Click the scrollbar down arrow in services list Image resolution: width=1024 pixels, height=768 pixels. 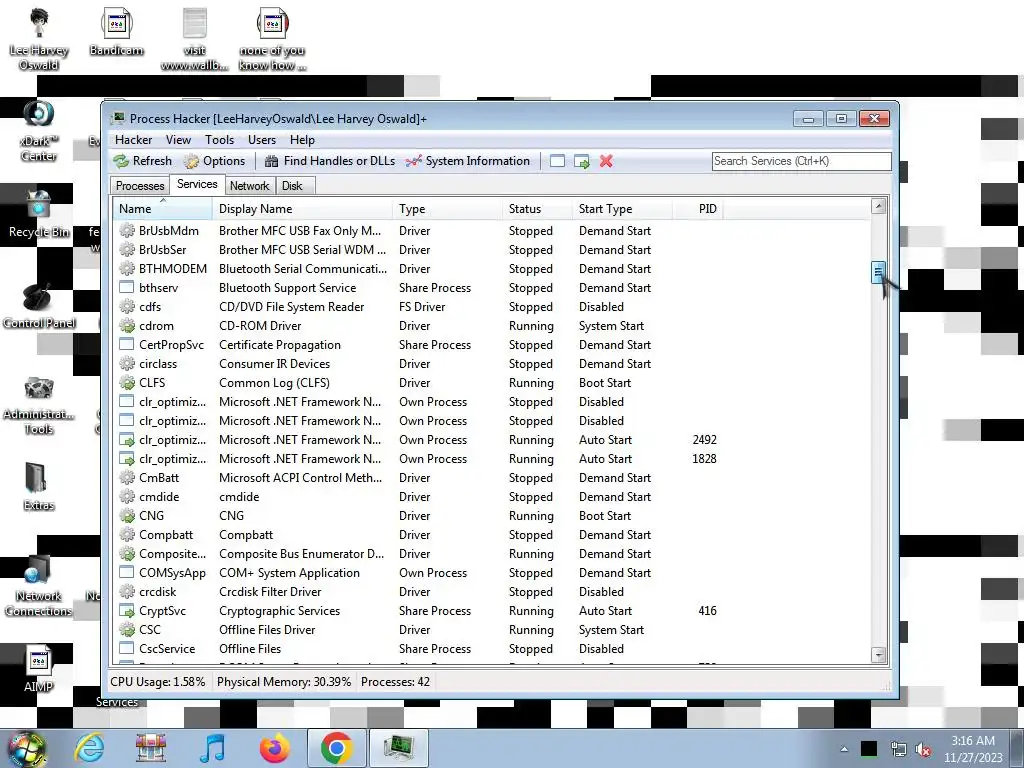878,654
